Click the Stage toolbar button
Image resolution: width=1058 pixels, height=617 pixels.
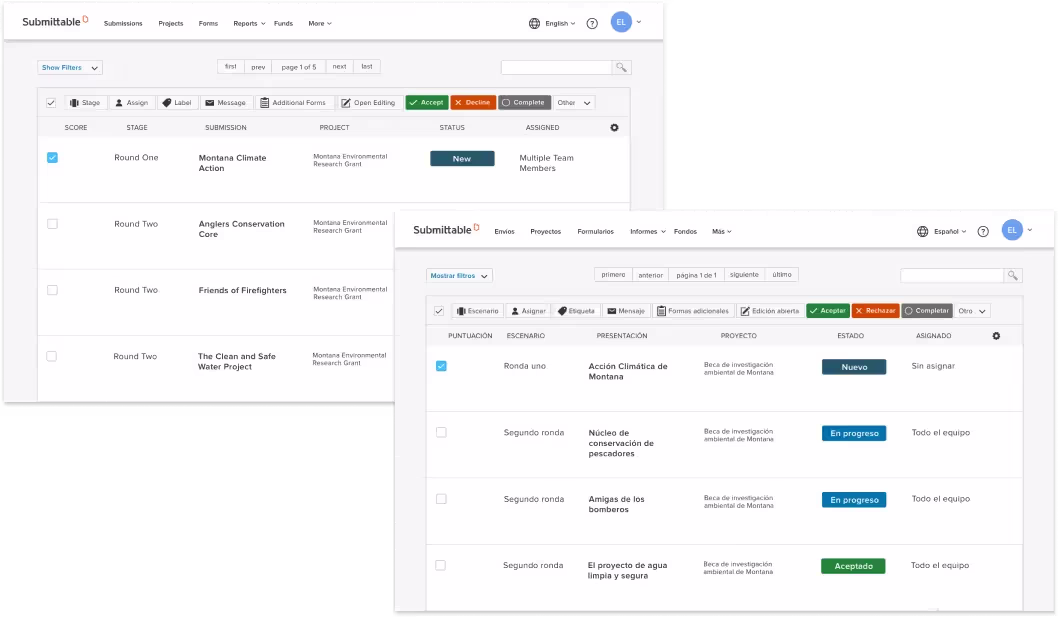tap(86, 103)
